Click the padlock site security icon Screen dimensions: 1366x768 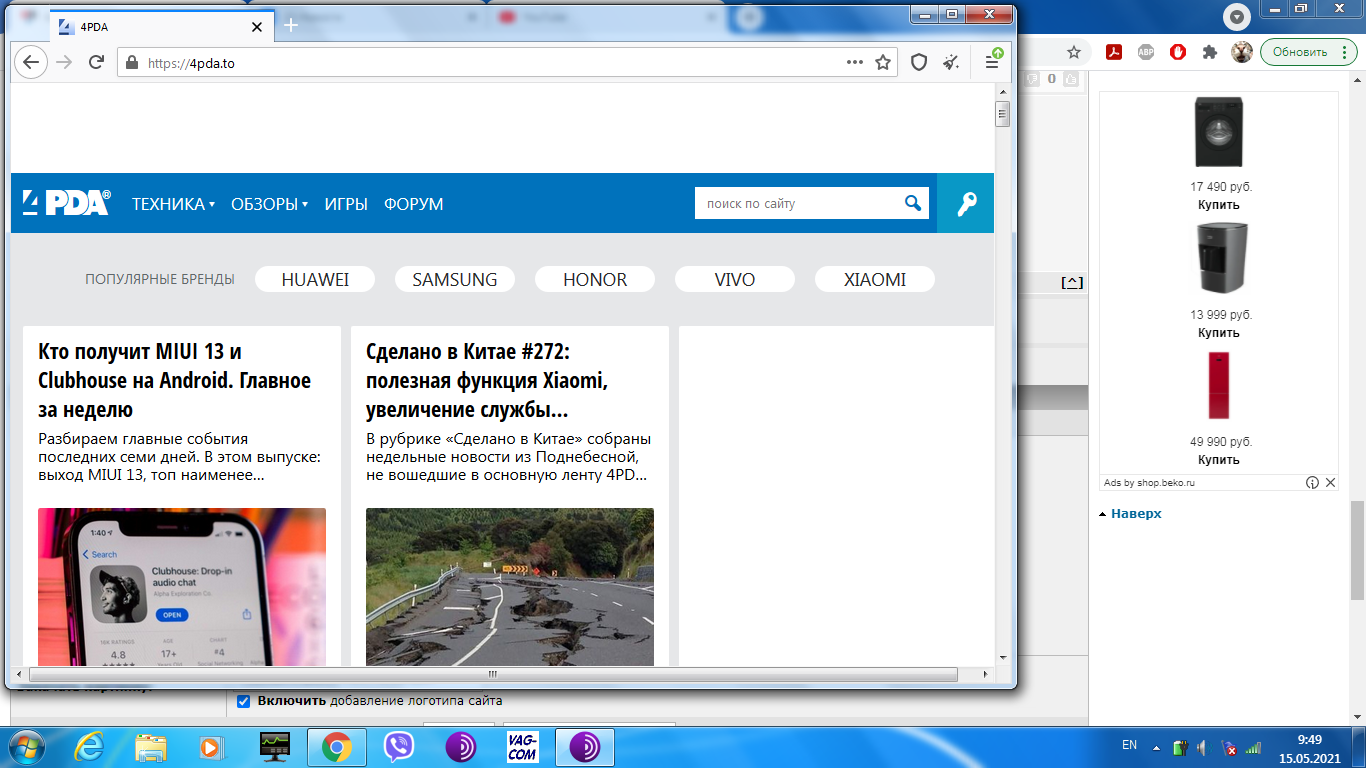click(132, 62)
